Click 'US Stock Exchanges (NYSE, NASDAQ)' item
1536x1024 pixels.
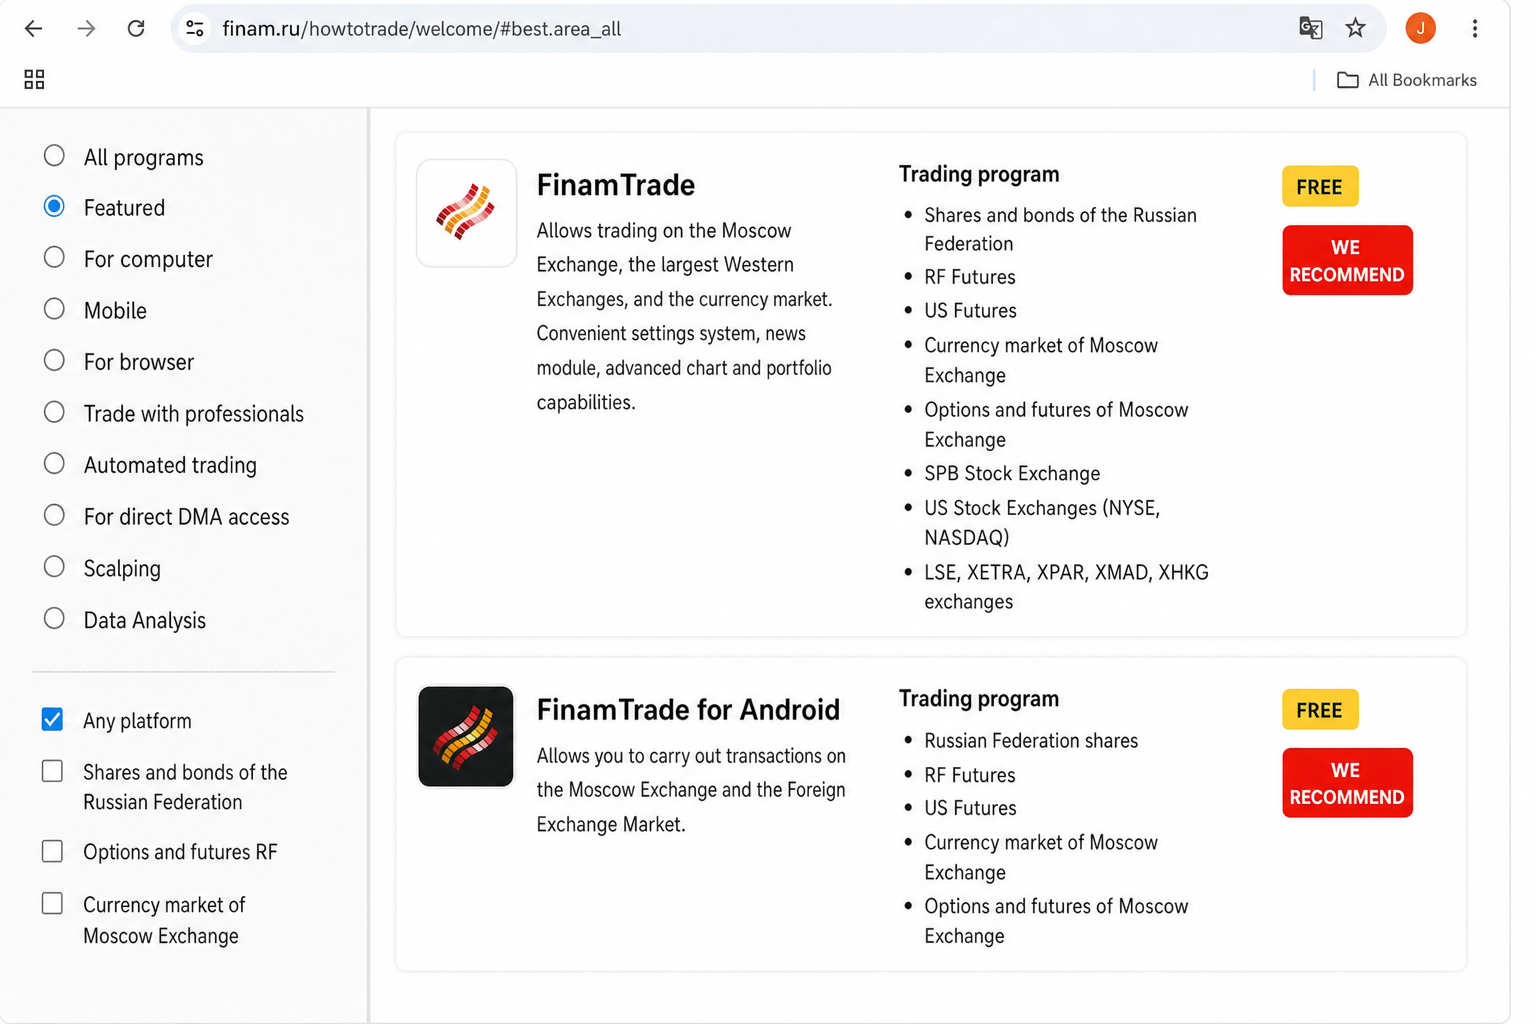1042,523
